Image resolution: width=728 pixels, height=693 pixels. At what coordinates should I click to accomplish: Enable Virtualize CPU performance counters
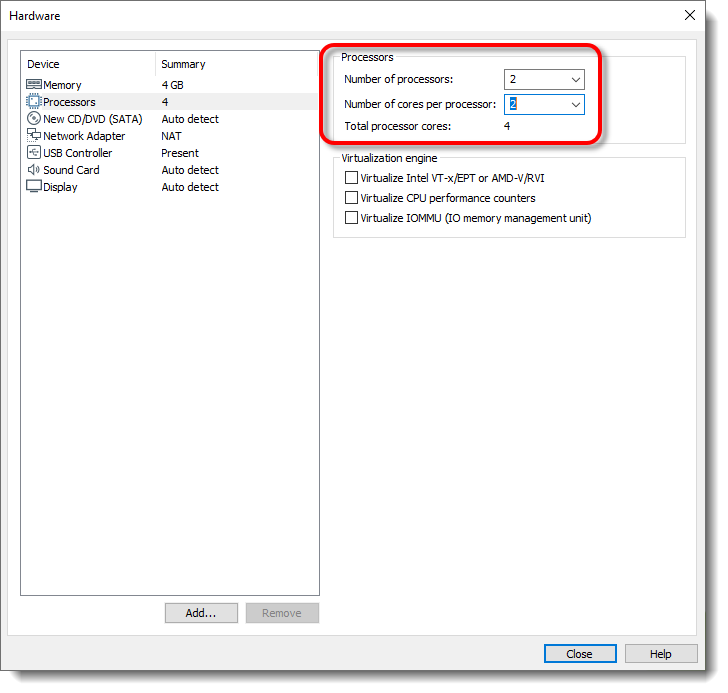(351, 198)
